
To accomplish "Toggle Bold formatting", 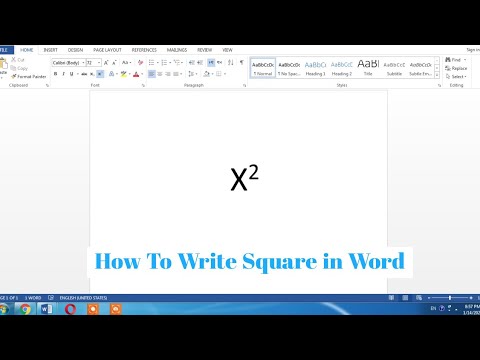I will (55, 74).
